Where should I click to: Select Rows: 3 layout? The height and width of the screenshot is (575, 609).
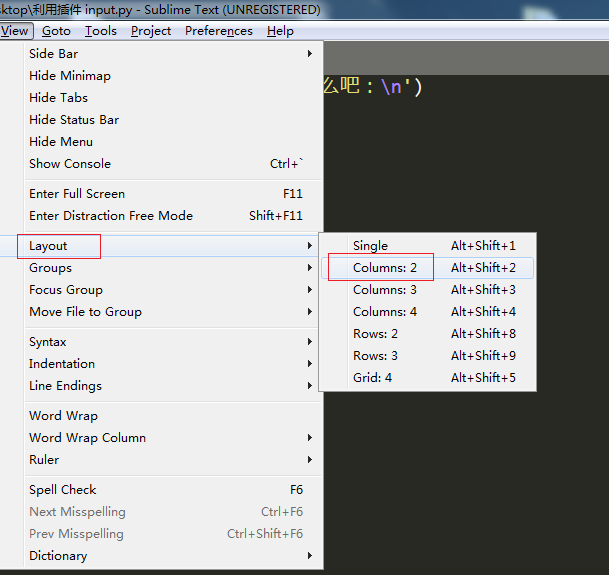[x=427, y=355]
